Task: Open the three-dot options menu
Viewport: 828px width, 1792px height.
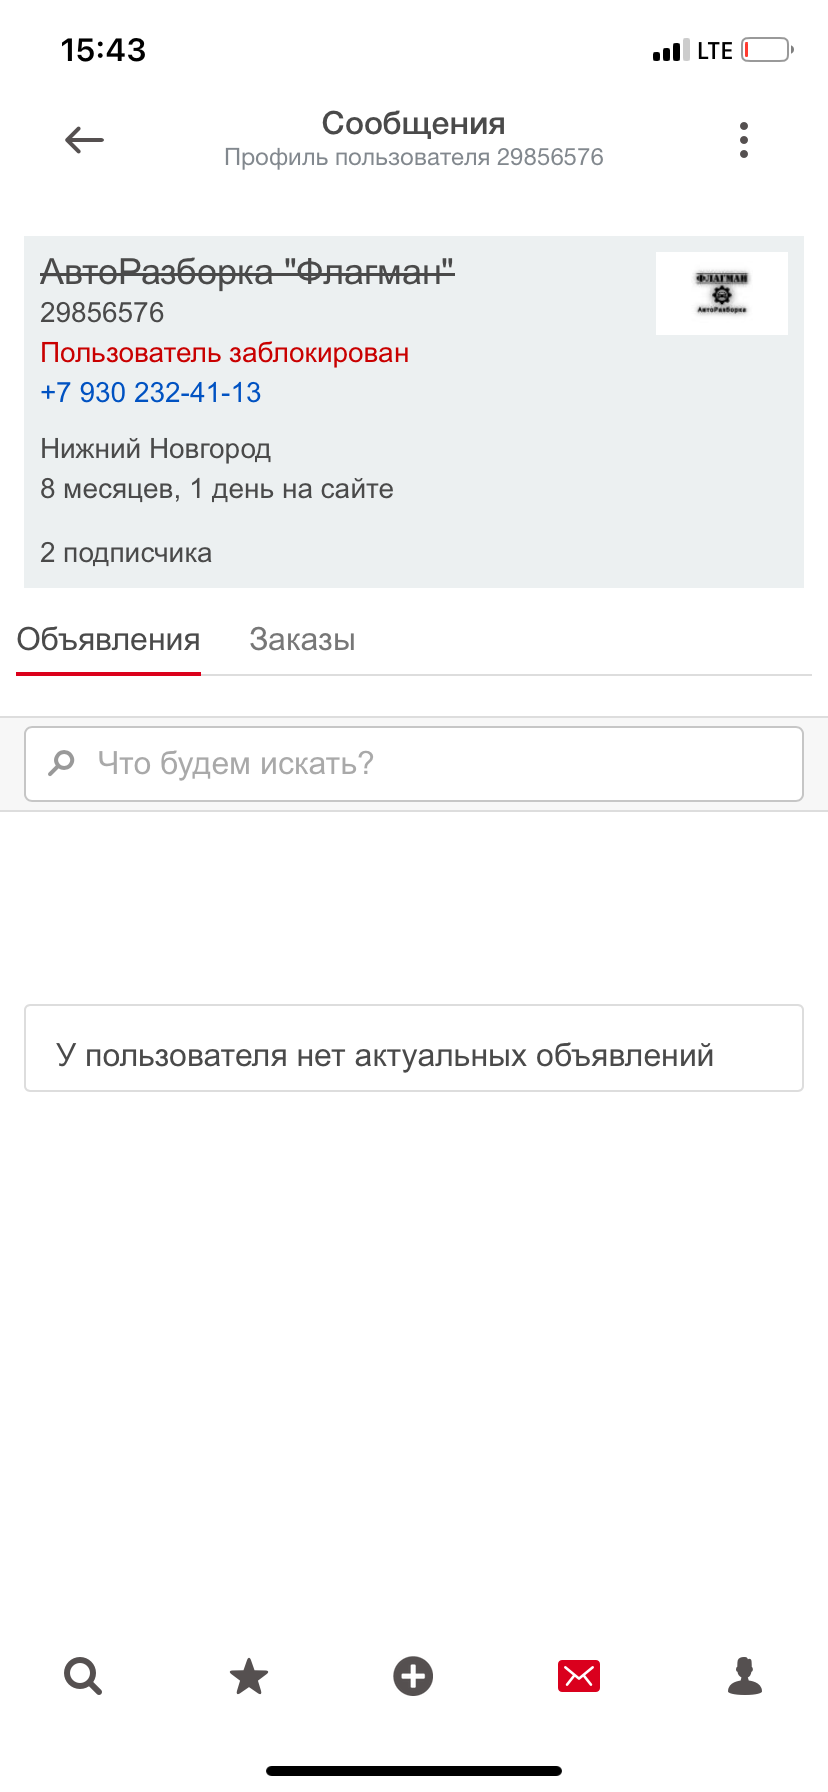Action: click(743, 140)
